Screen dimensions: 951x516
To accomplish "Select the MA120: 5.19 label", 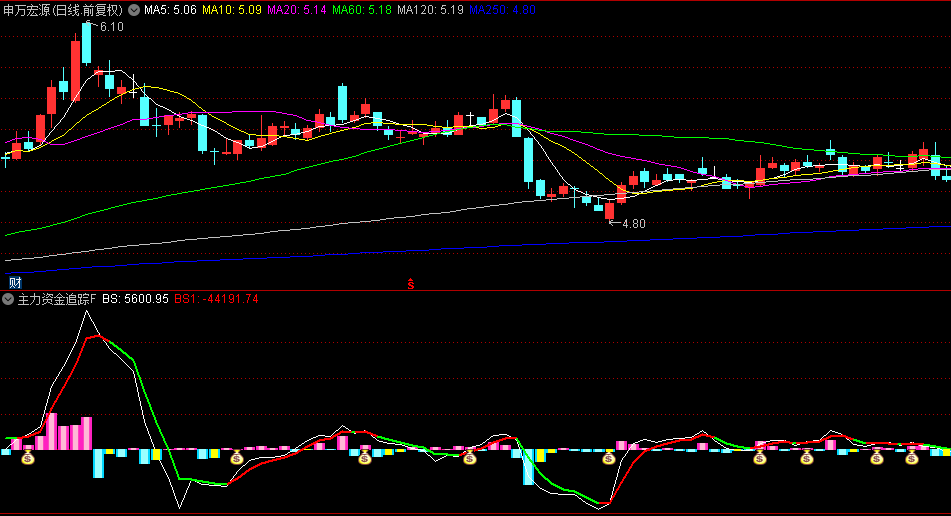I will point(431,10).
